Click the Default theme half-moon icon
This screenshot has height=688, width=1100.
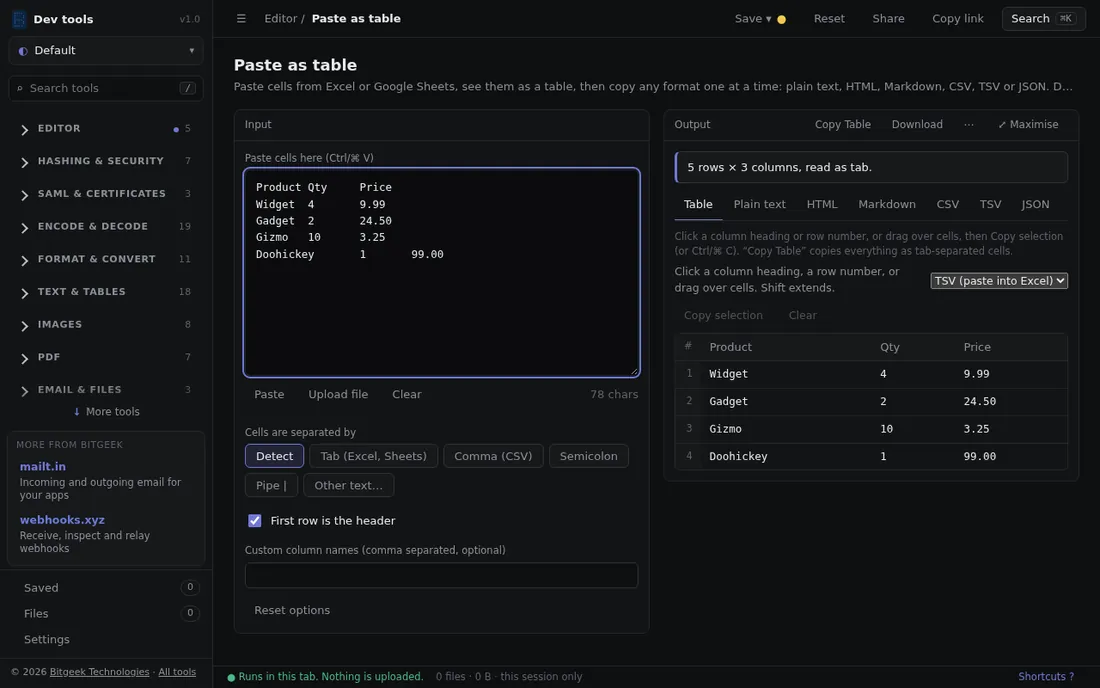23,51
